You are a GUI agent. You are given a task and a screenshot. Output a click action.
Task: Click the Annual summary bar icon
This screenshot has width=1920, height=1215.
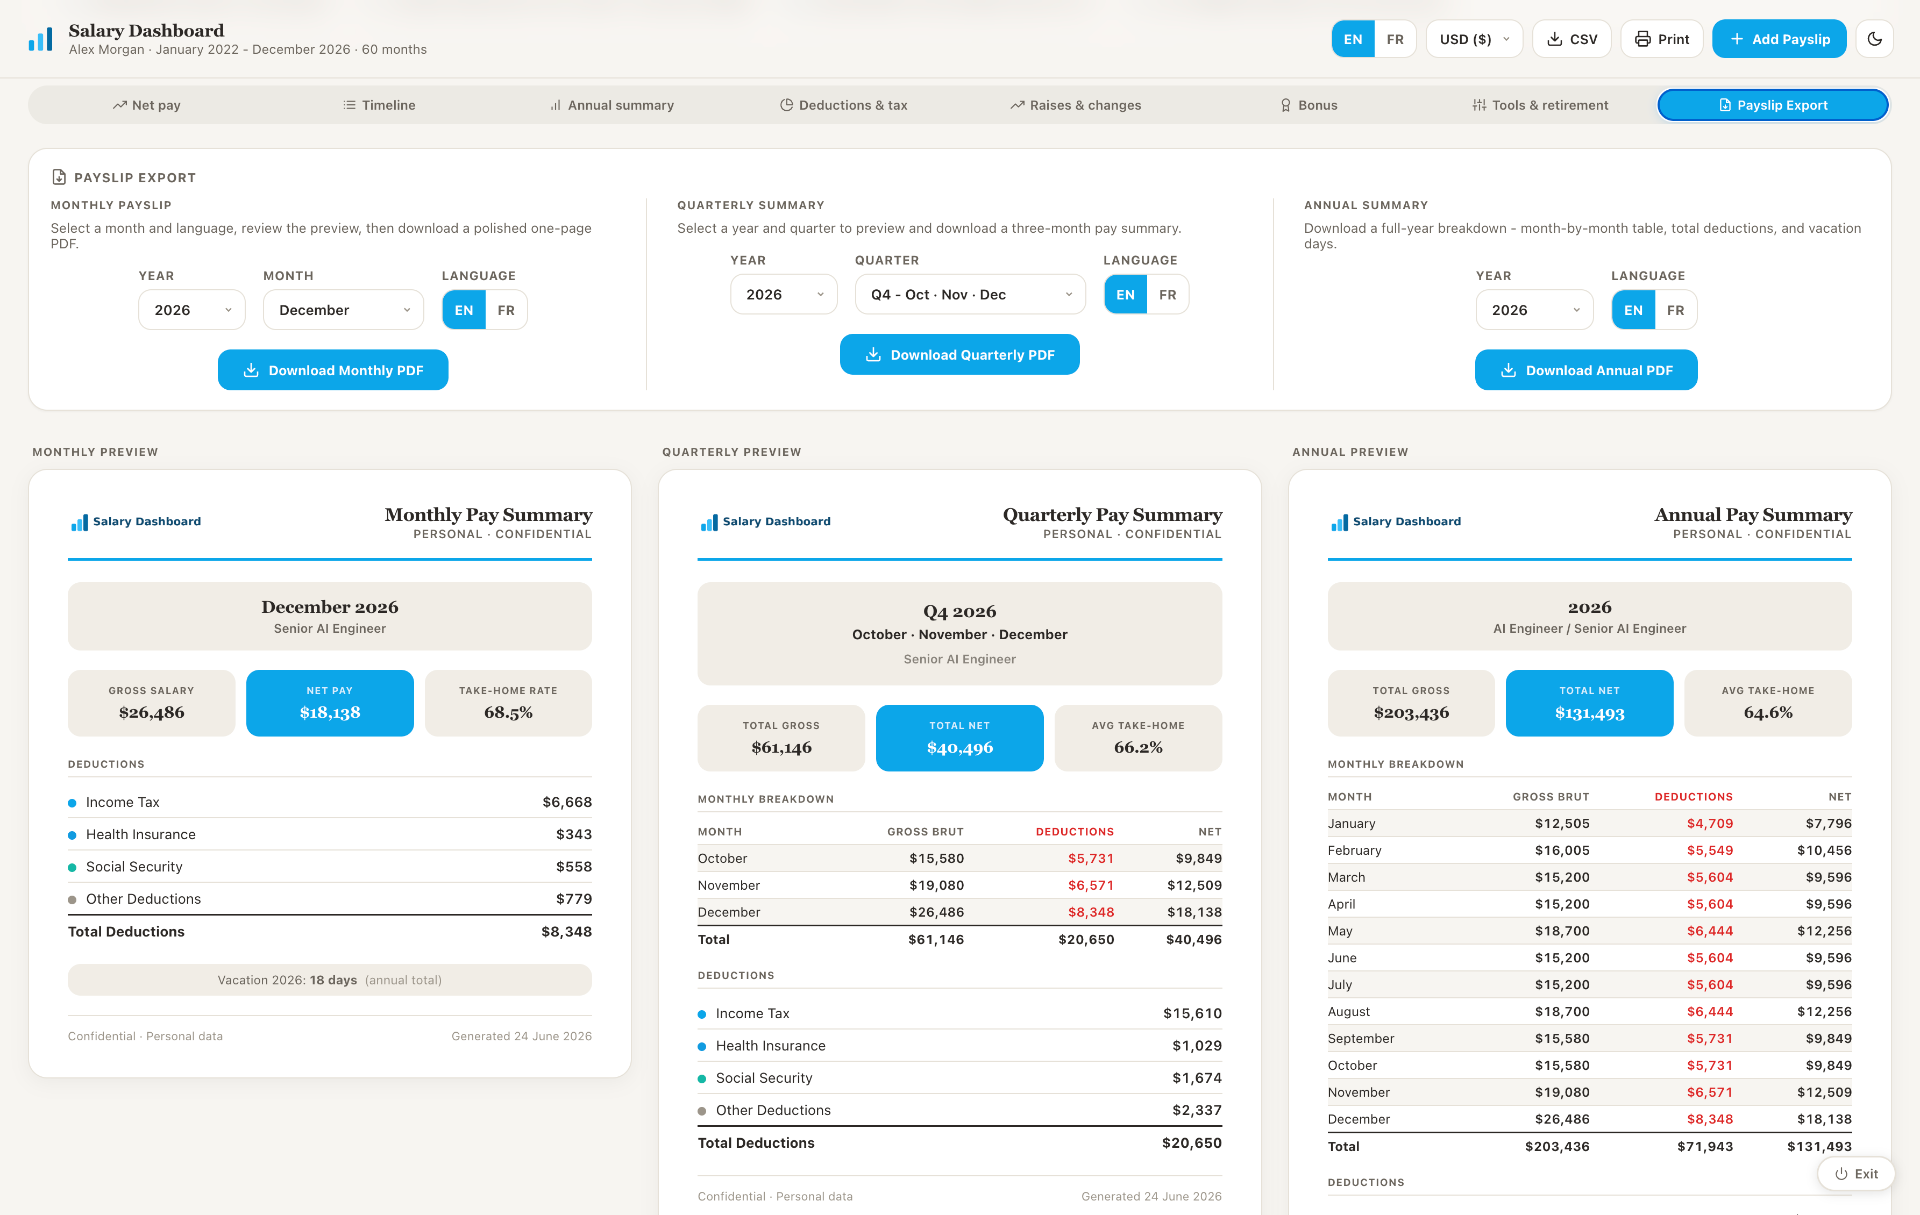pos(555,105)
